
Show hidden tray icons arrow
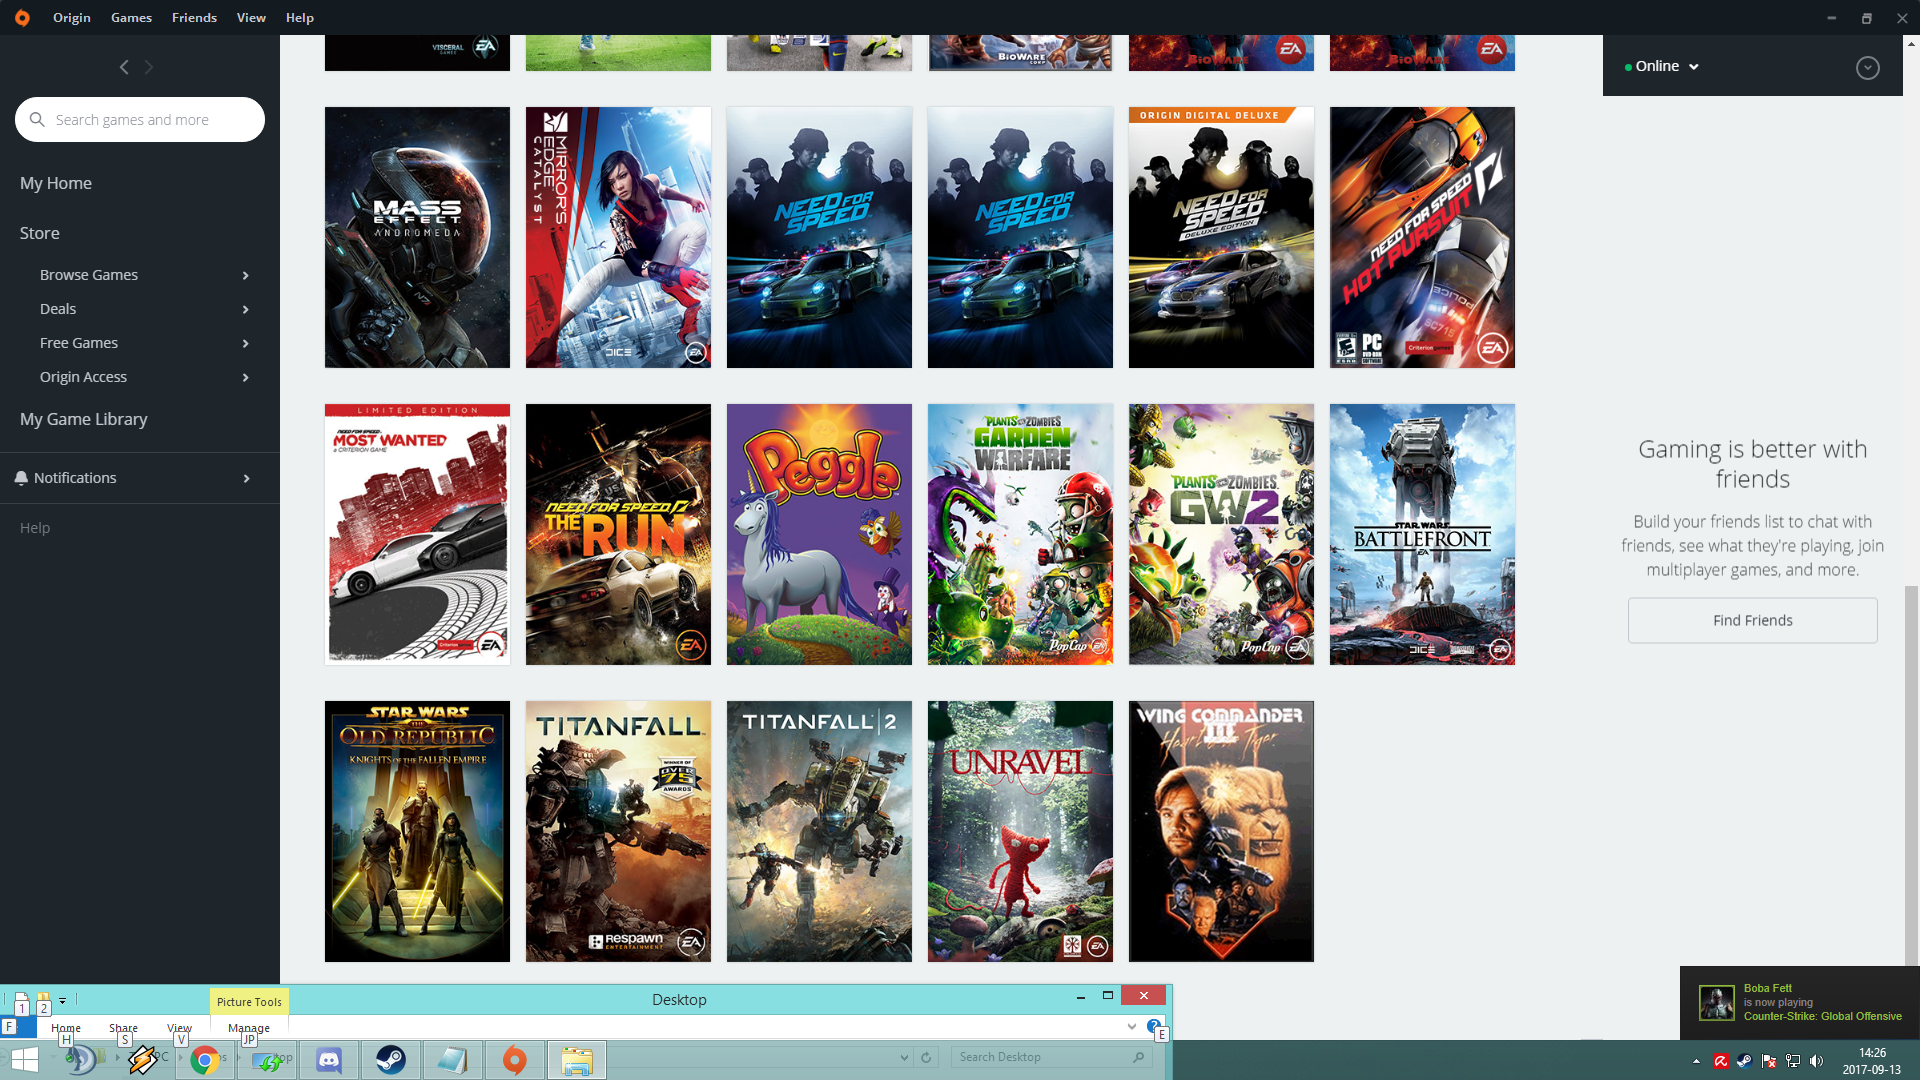pos(1696,1061)
